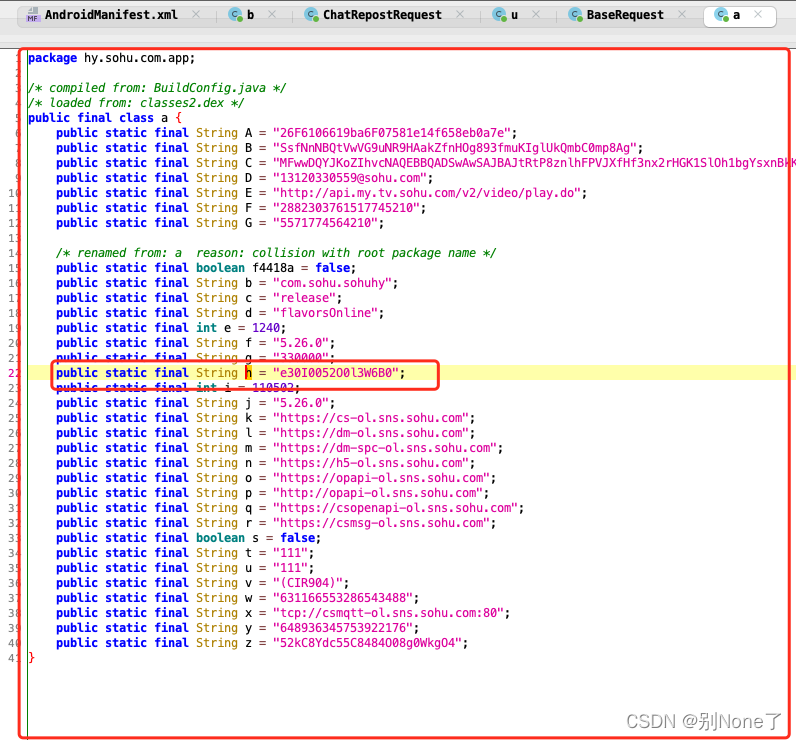Click the highlighted field name h
Viewport: 796px width, 740px height.
point(248,373)
